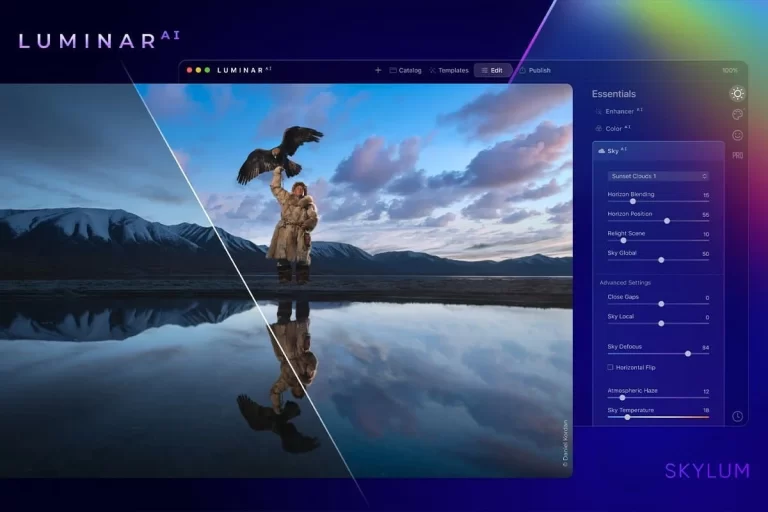Click the green maximize window button
Image resolution: width=768 pixels, height=512 pixels.
pos(207,71)
